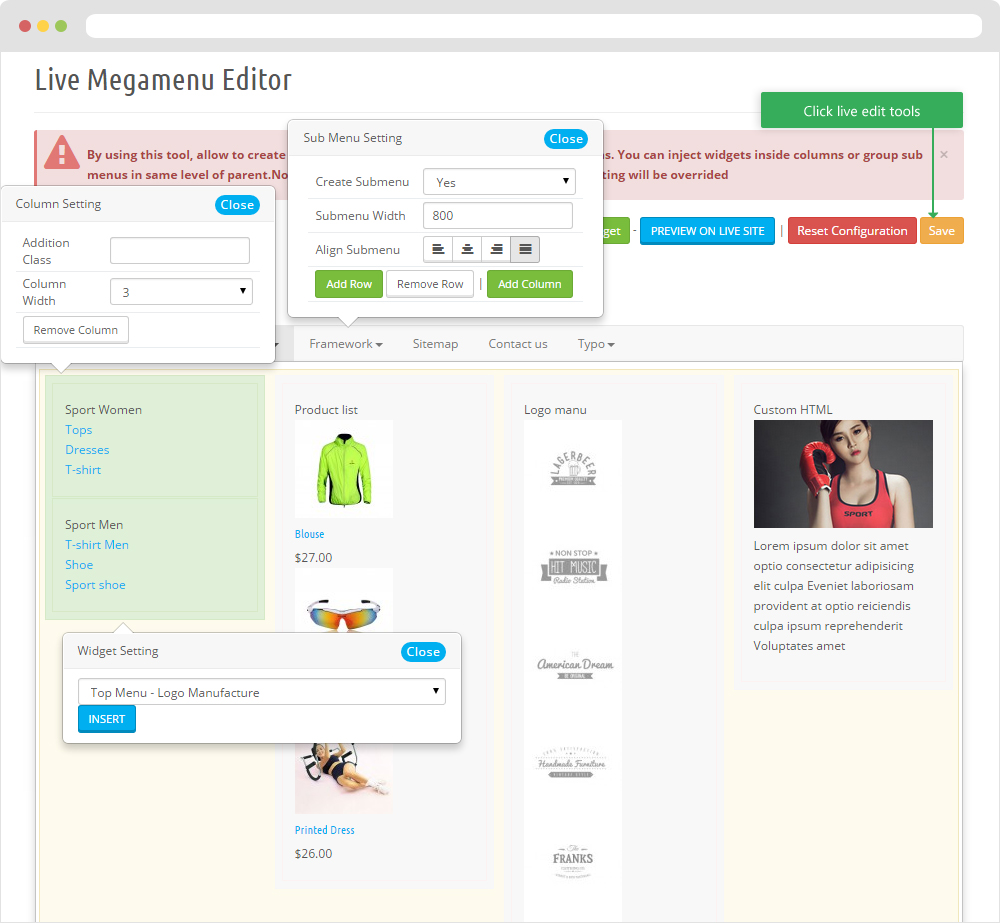The width and height of the screenshot is (1000, 923).
Task: Dismiss the red warning alert
Action: (944, 155)
